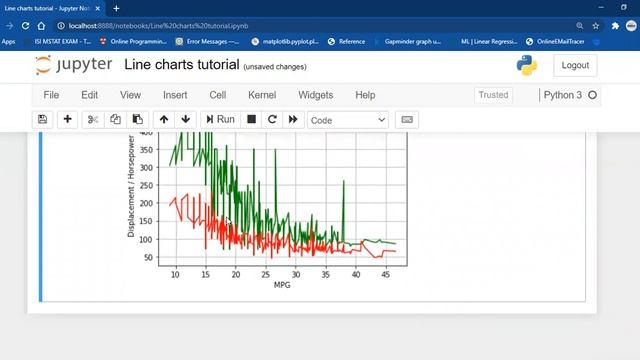Open the View menu

[x=130, y=95]
